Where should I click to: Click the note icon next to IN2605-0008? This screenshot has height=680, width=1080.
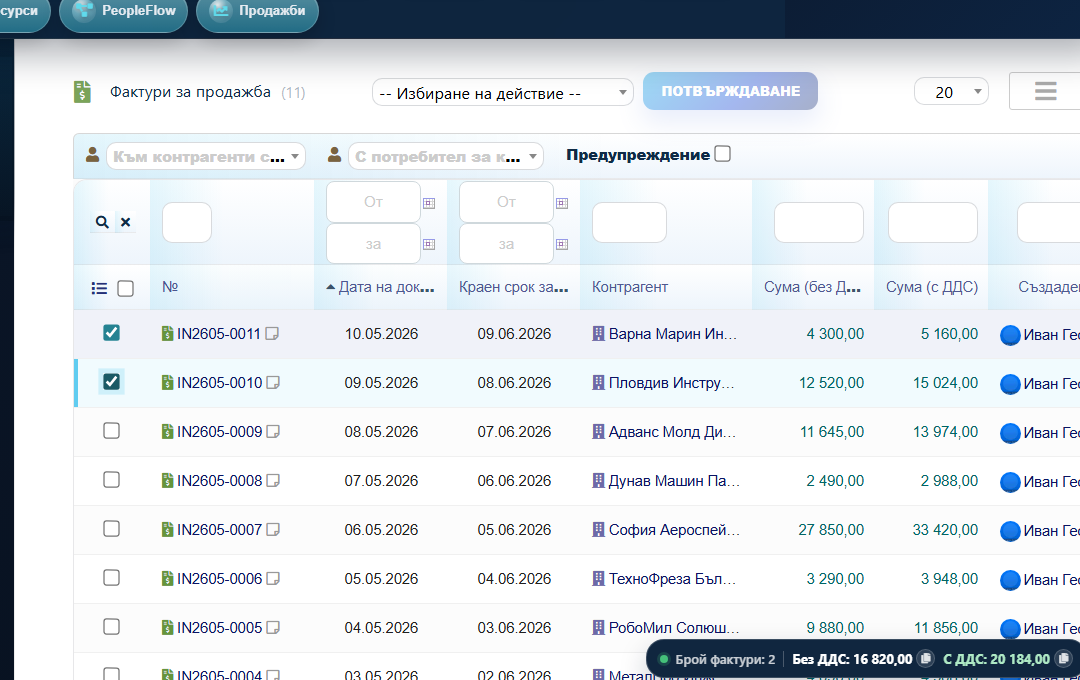(x=273, y=481)
